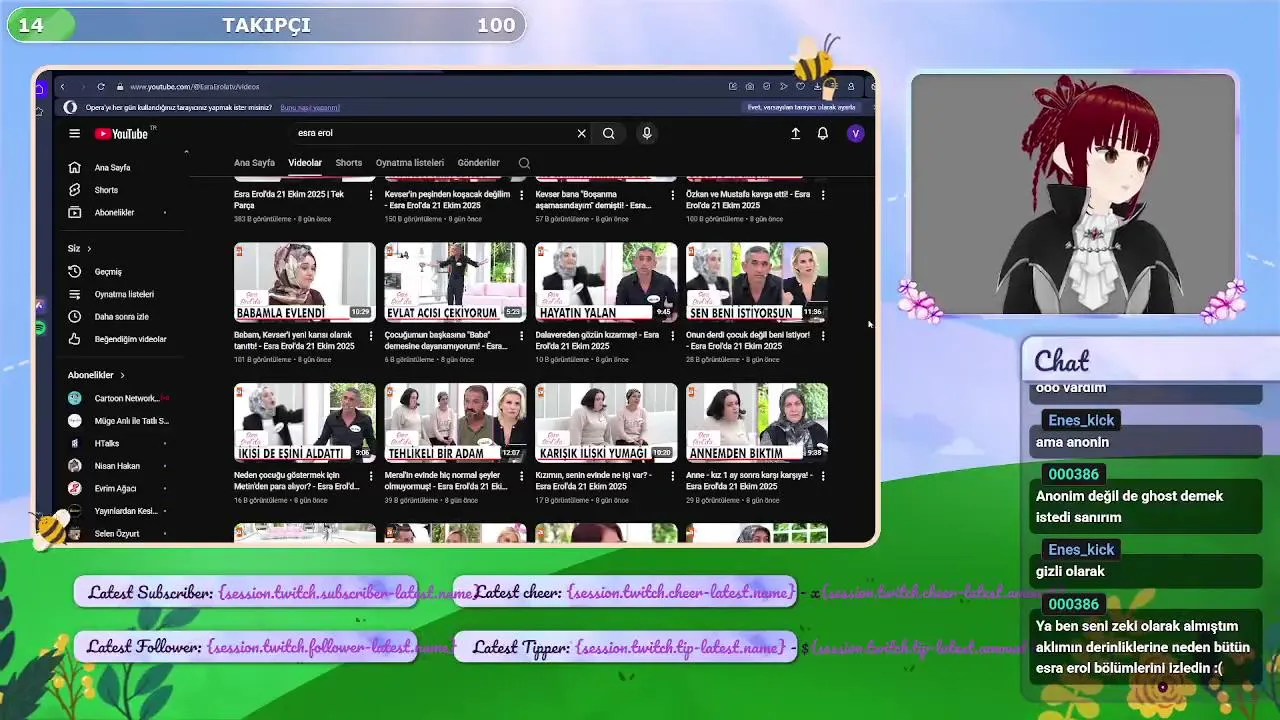Click 'Evet, varsayılan tarayıcı olarak ayarla' button

click(802, 108)
